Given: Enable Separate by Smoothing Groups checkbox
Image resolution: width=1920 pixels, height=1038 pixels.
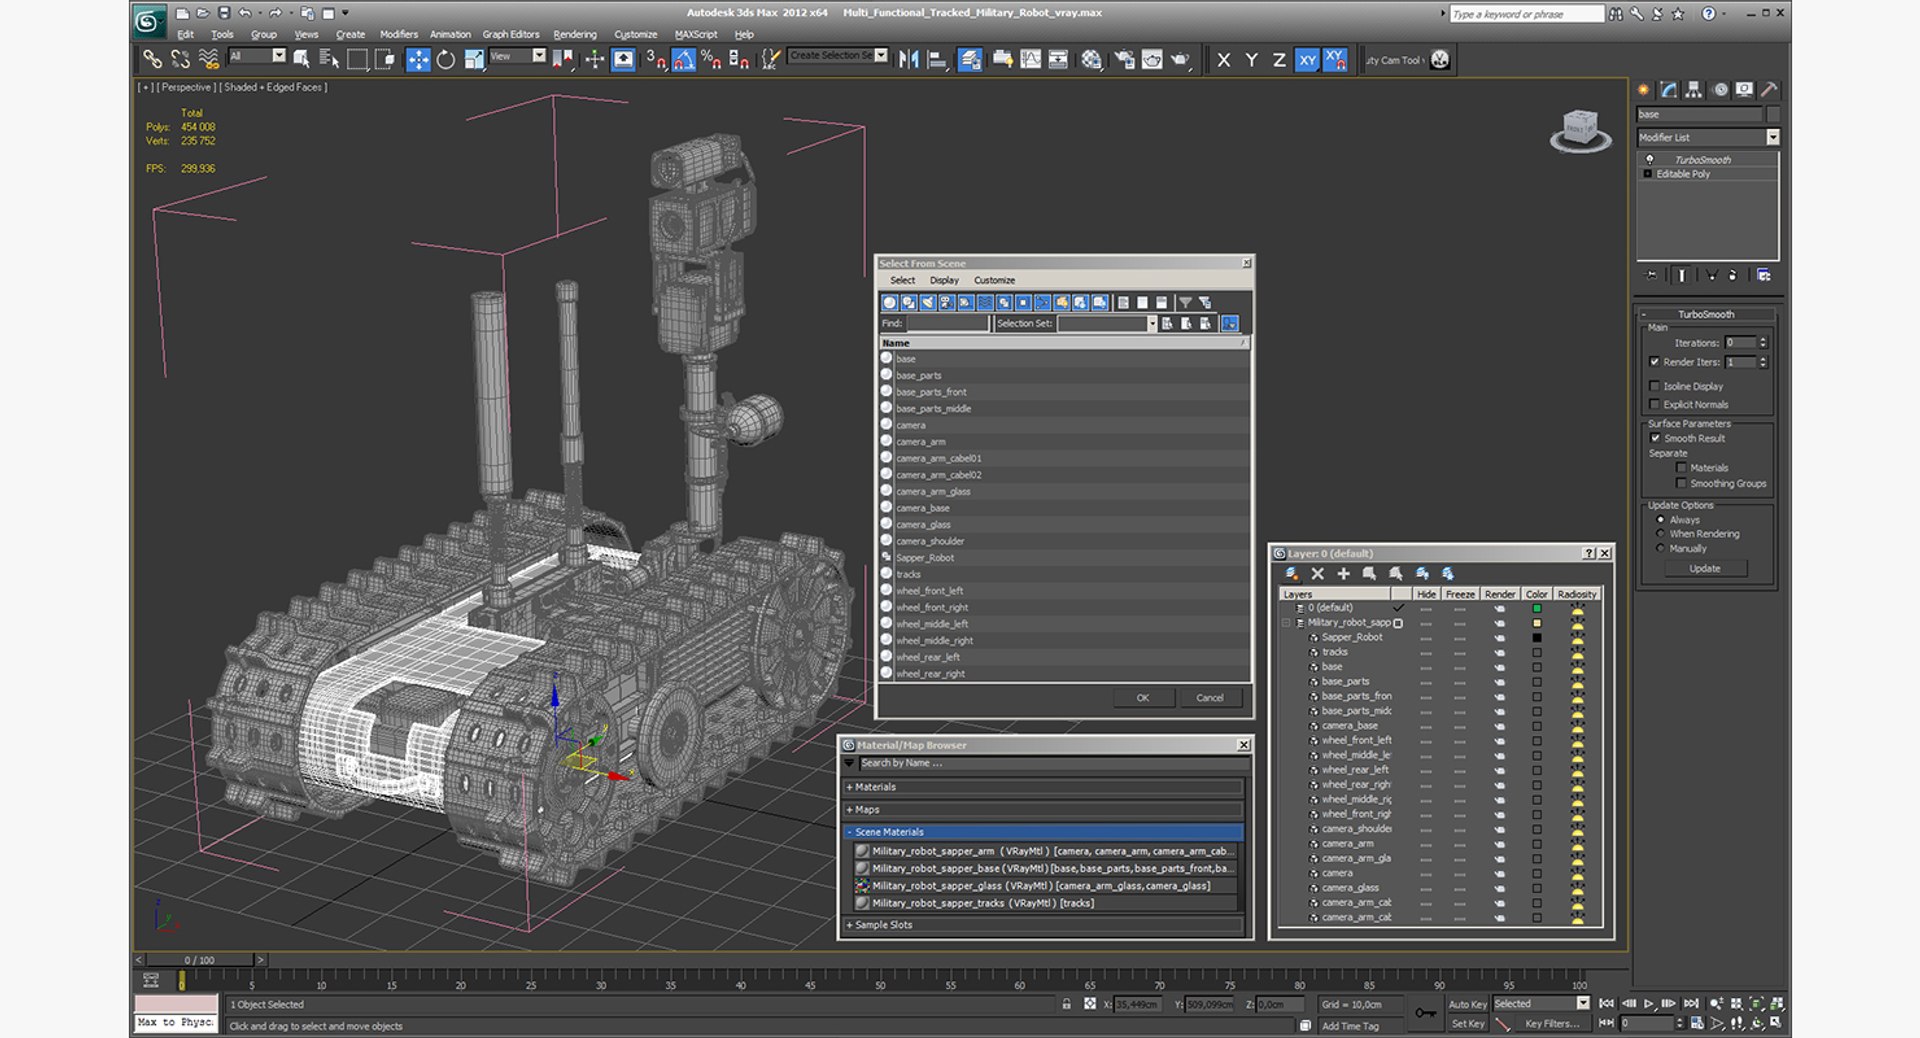Looking at the screenshot, I should click(x=1681, y=483).
